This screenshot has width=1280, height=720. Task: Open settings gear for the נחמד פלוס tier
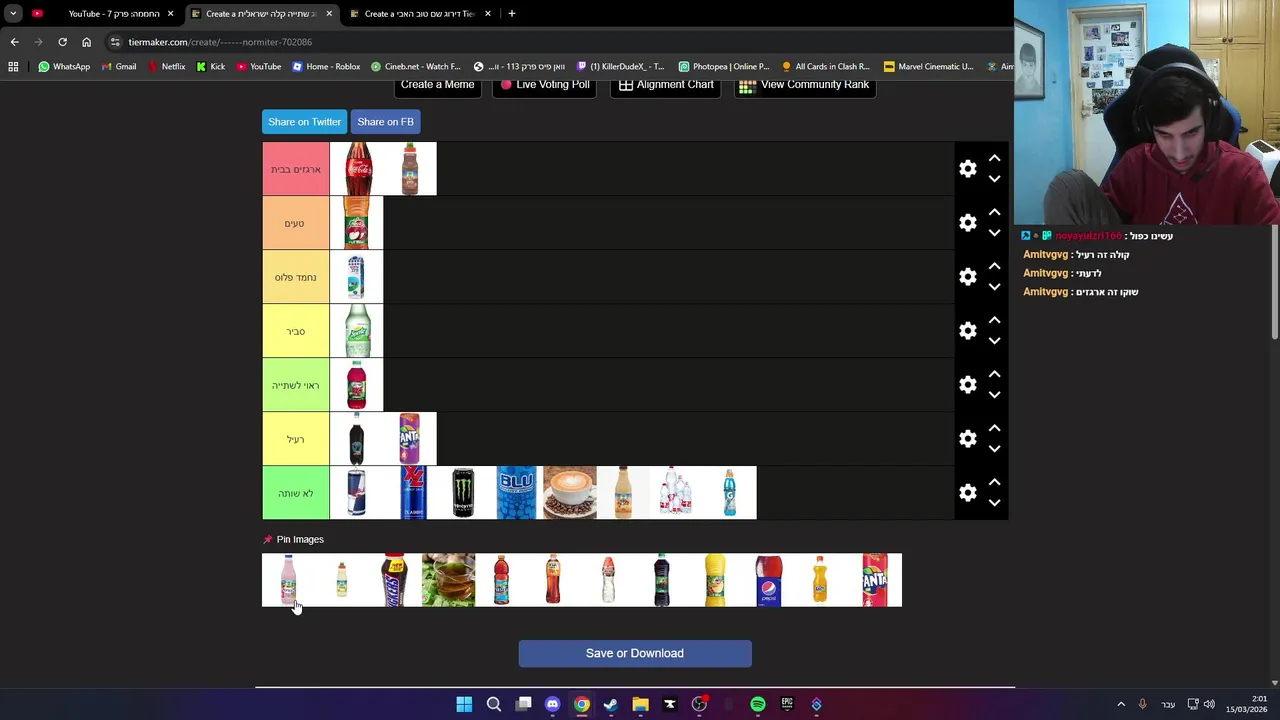[x=967, y=277]
